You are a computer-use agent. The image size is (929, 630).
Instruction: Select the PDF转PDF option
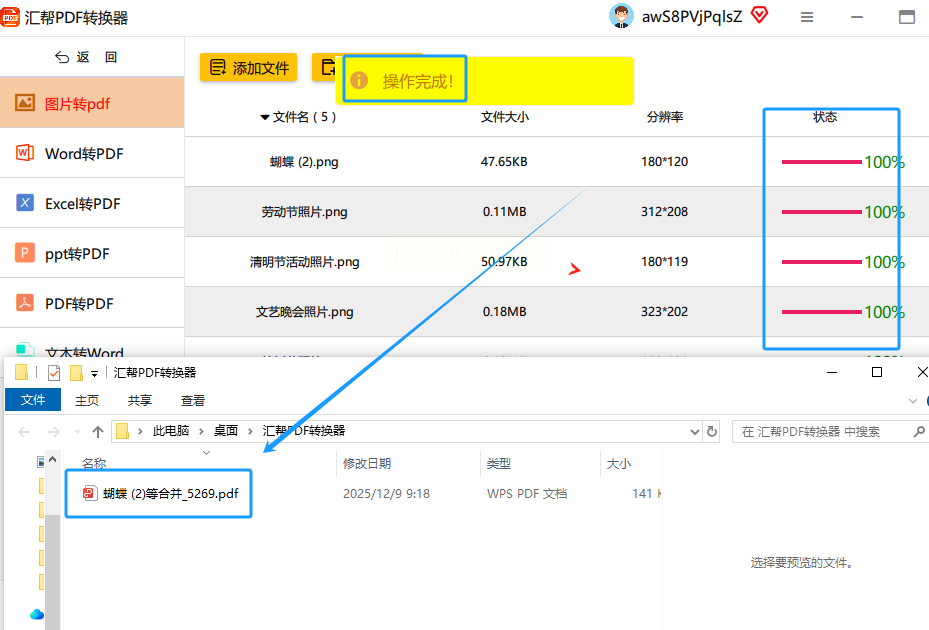point(92,303)
